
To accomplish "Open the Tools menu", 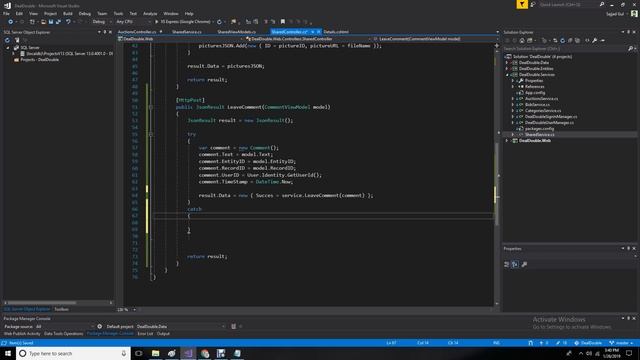I will 118,13.
